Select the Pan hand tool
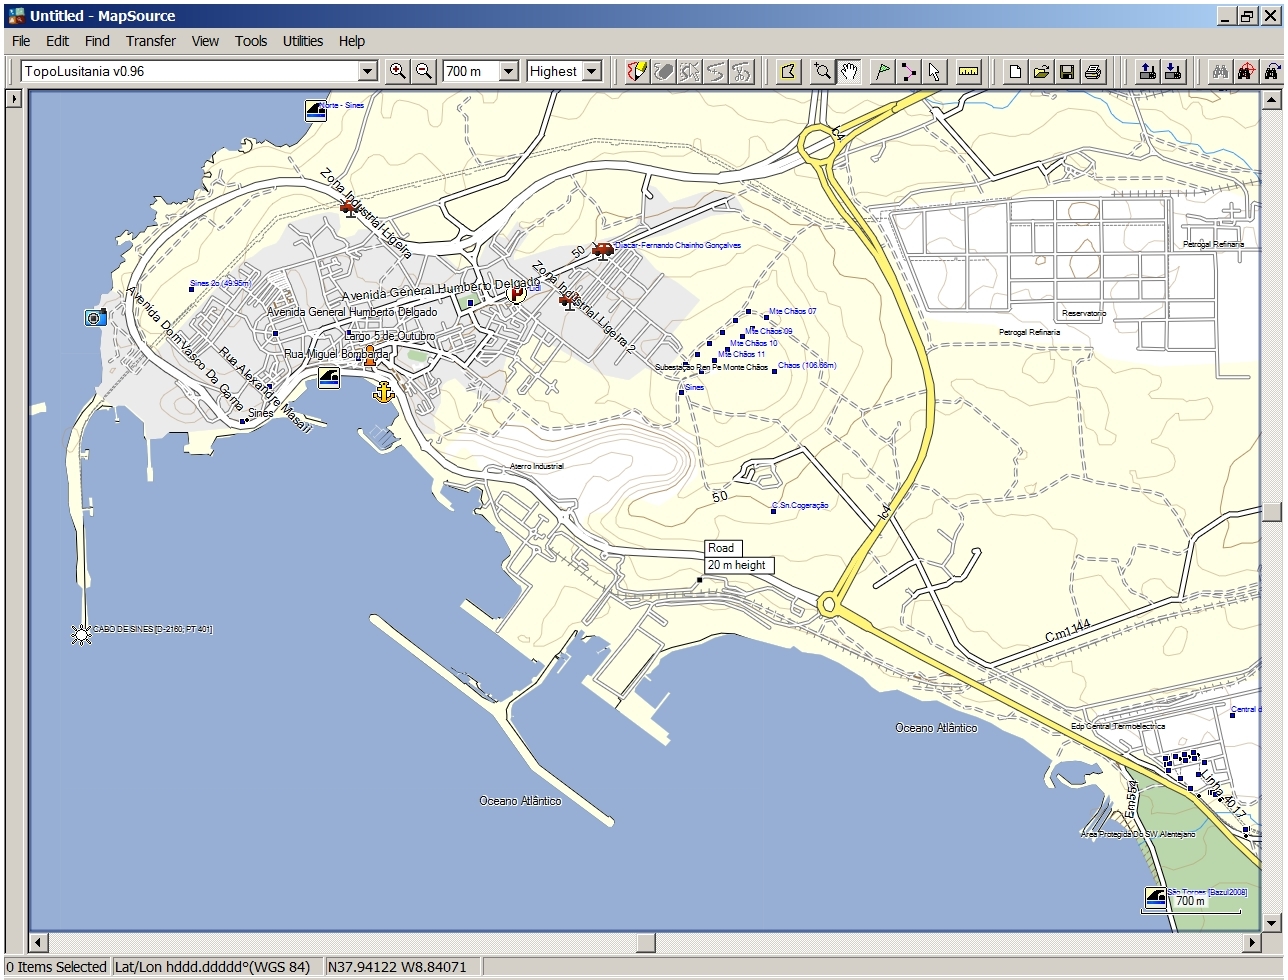 848,71
